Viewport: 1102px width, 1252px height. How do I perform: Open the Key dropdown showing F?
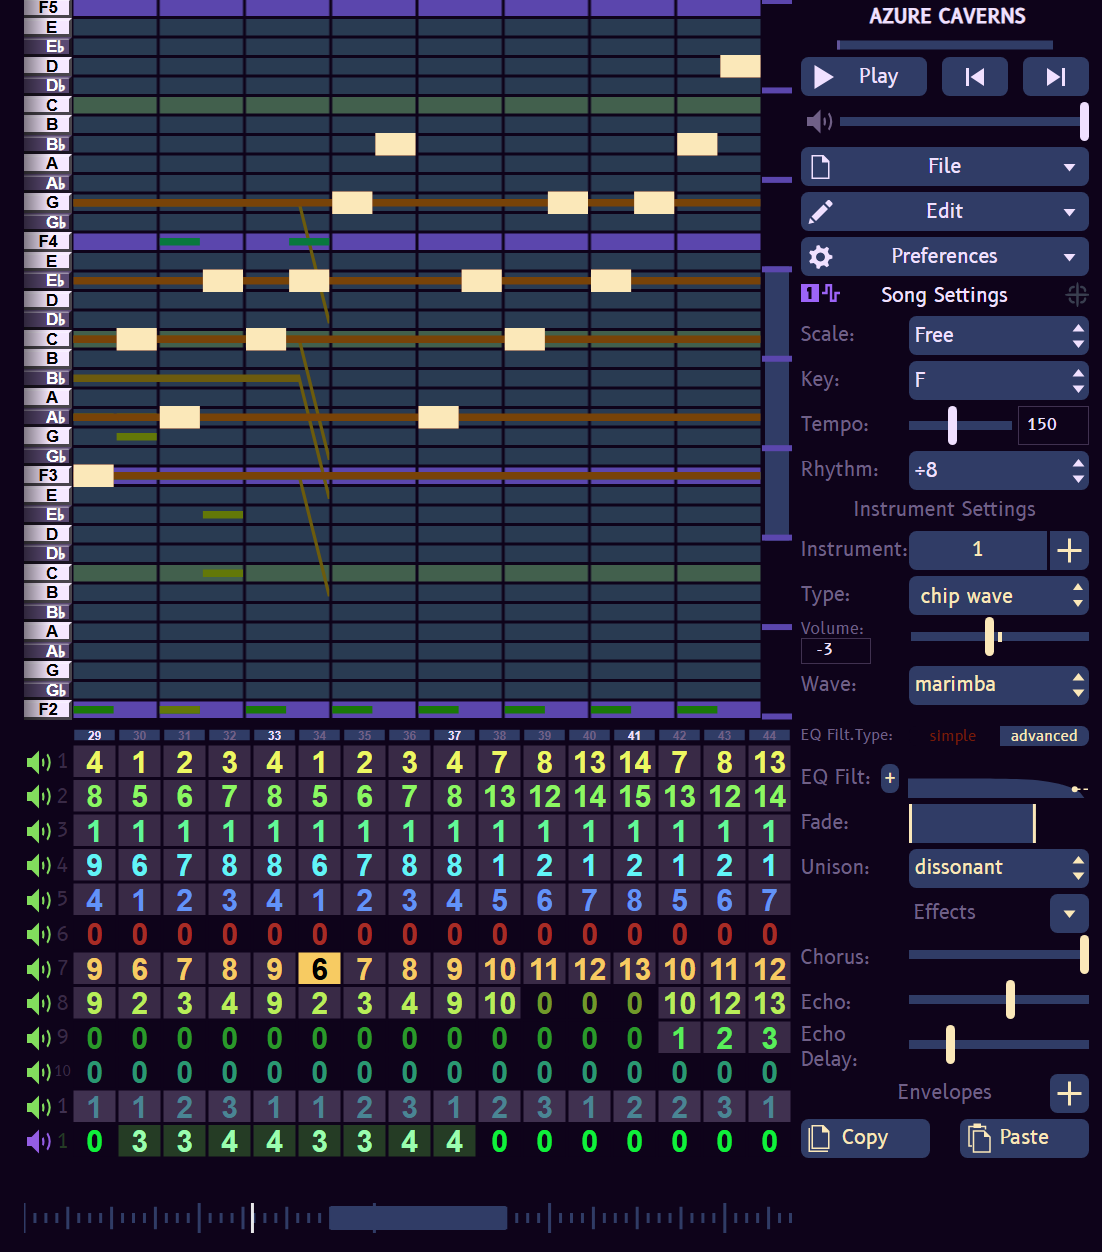(998, 381)
